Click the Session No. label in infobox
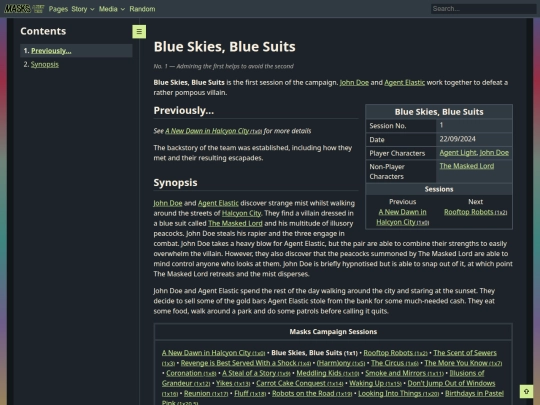Image resolution: width=540 pixels, height=405 pixels. click(388, 126)
